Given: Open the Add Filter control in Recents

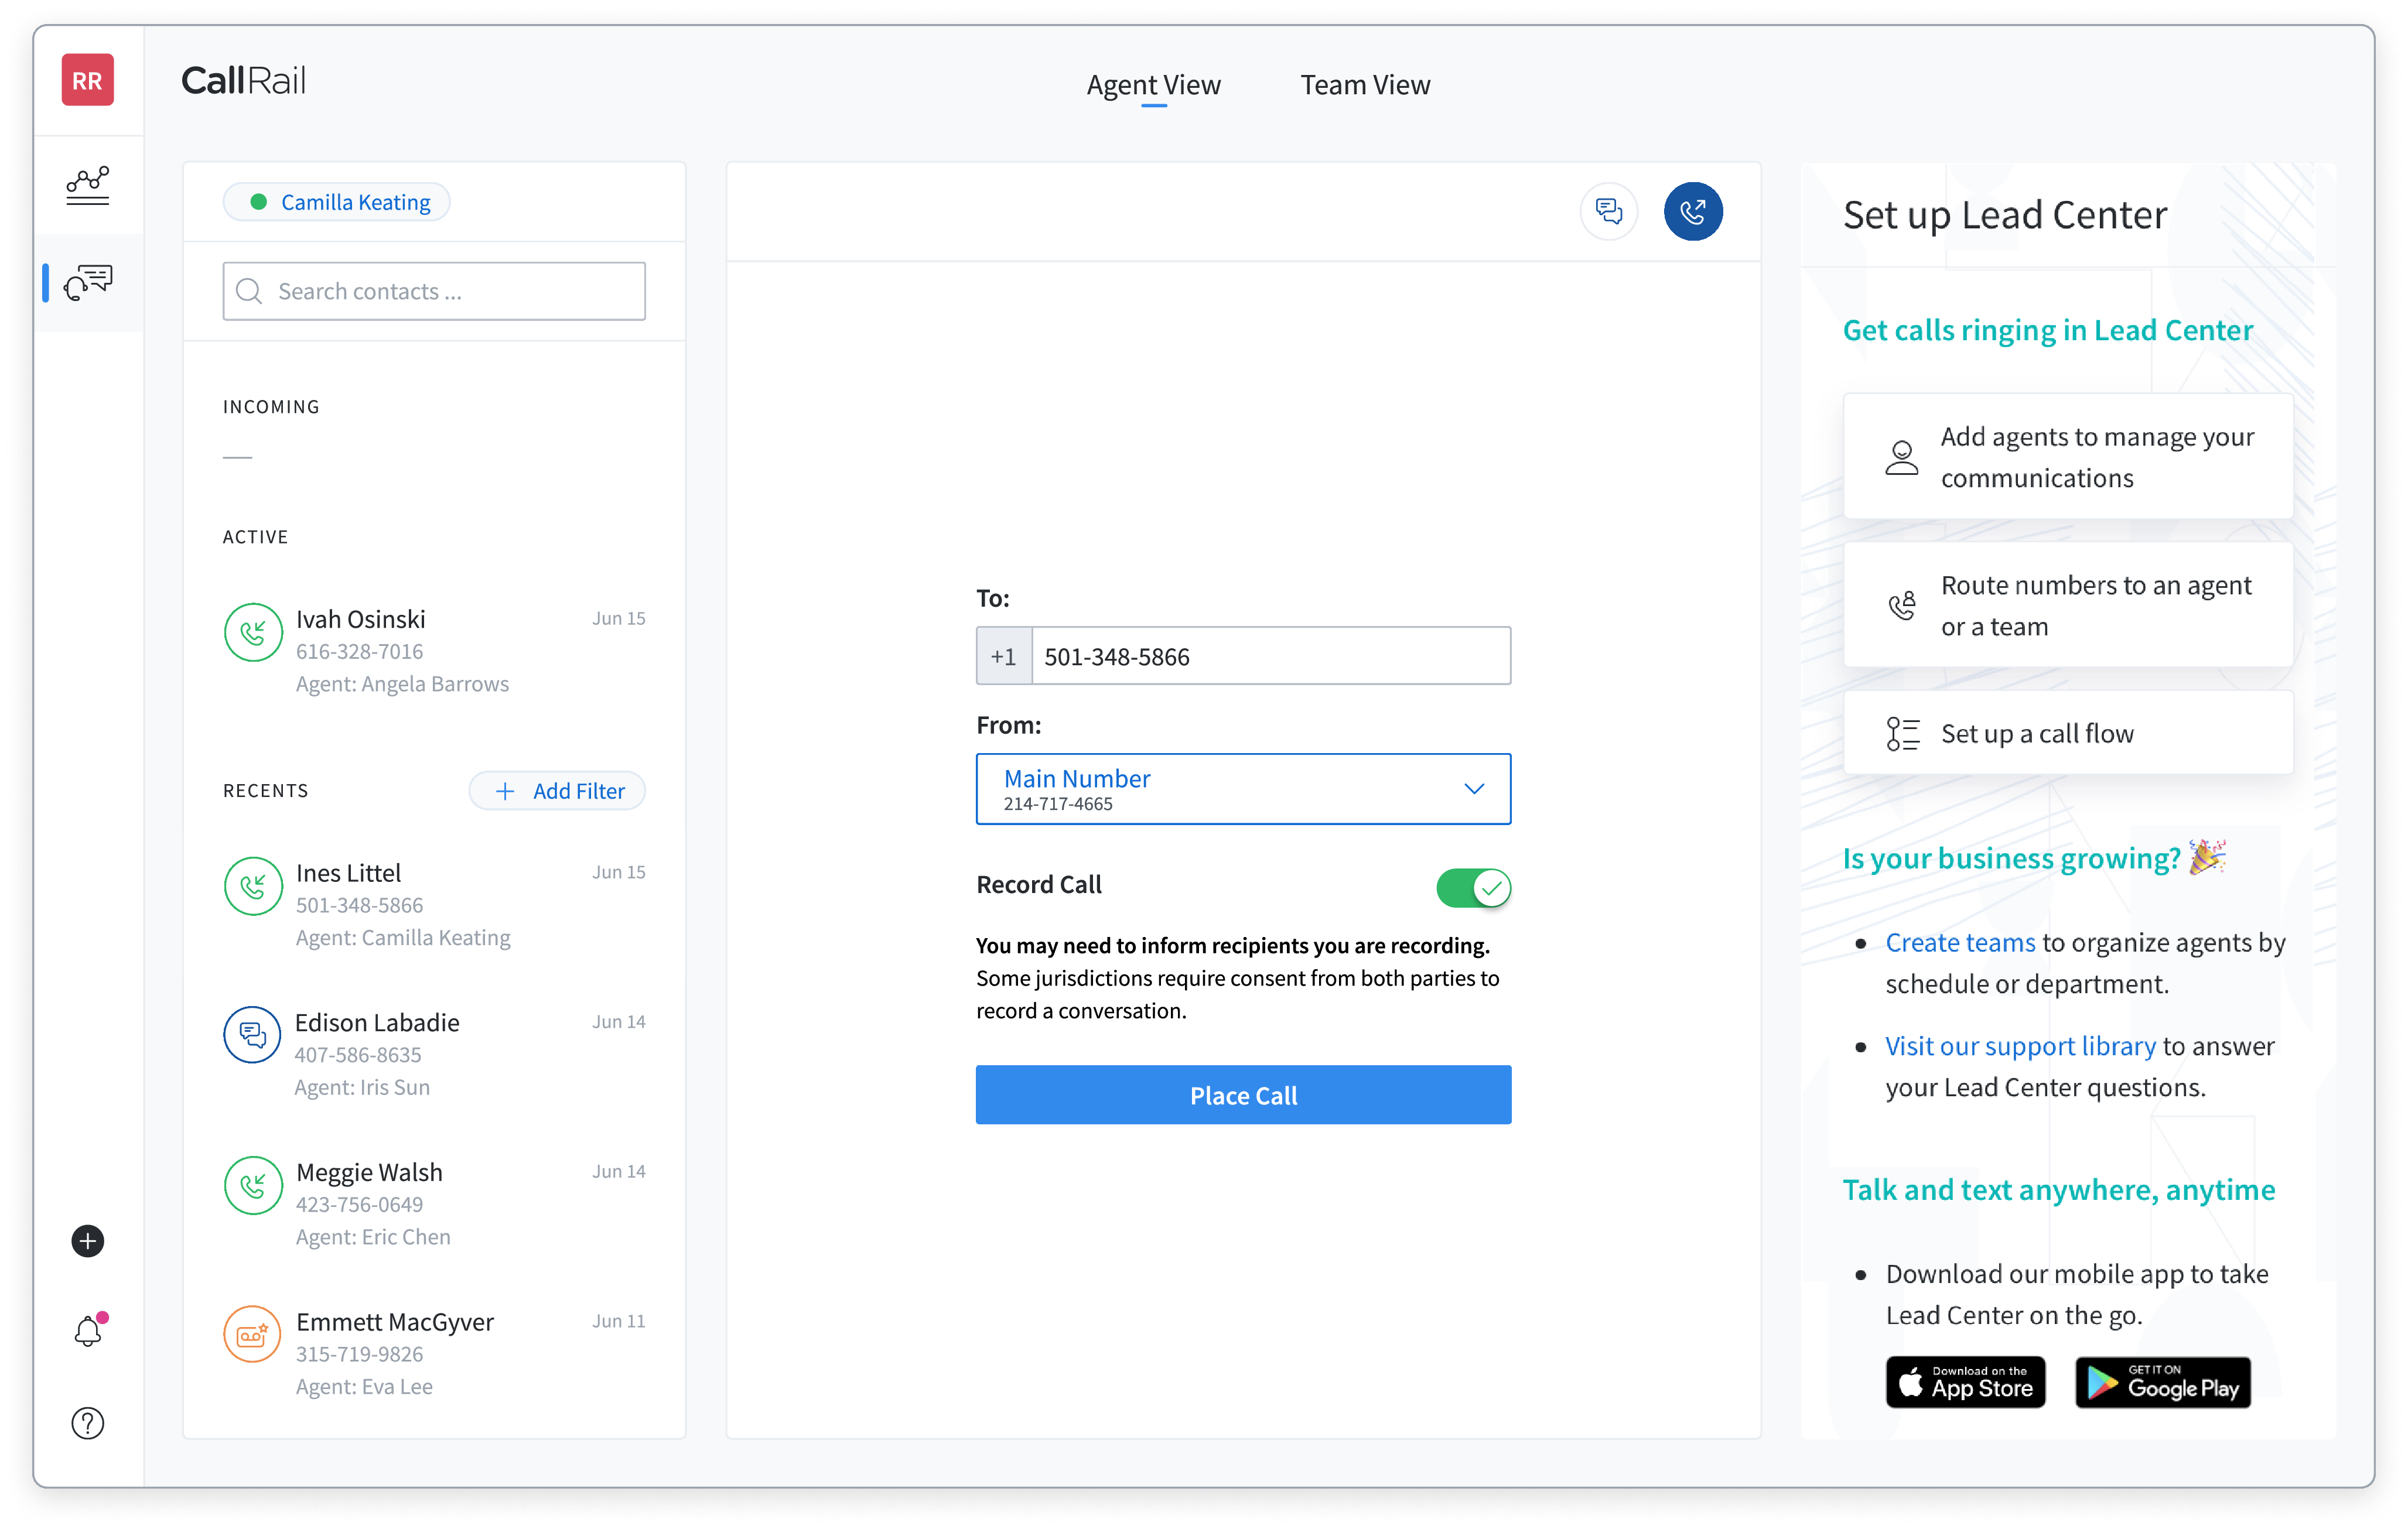Looking at the screenshot, I should coord(557,790).
